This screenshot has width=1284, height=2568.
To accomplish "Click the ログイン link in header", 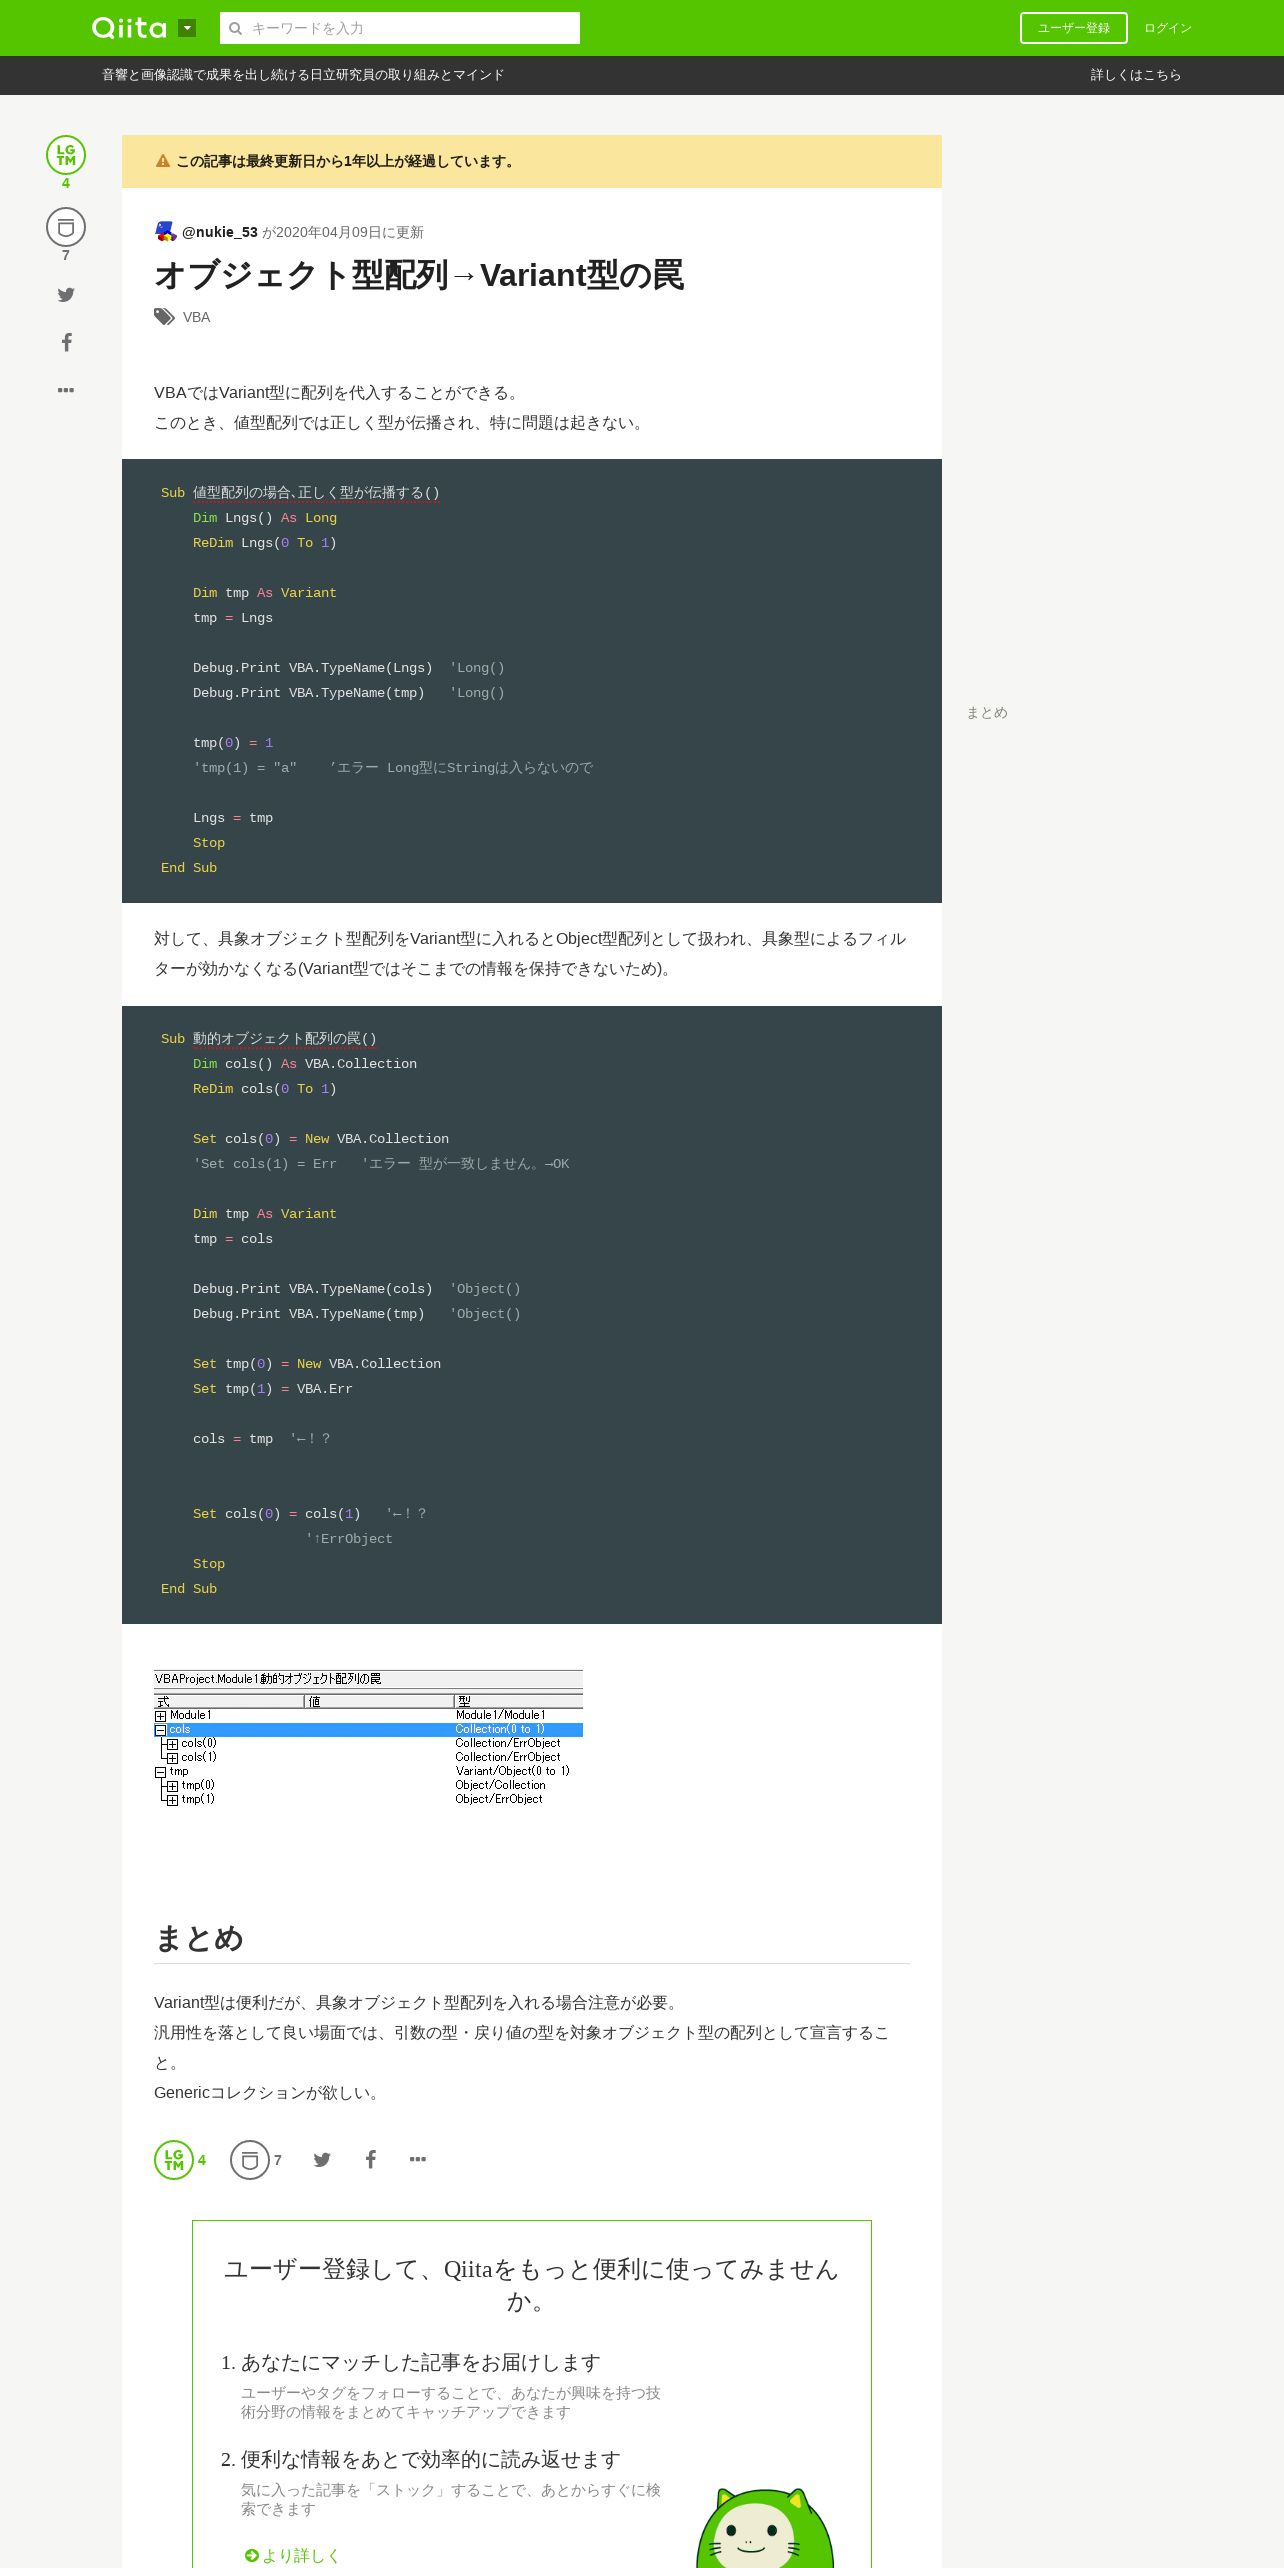I will [1167, 28].
